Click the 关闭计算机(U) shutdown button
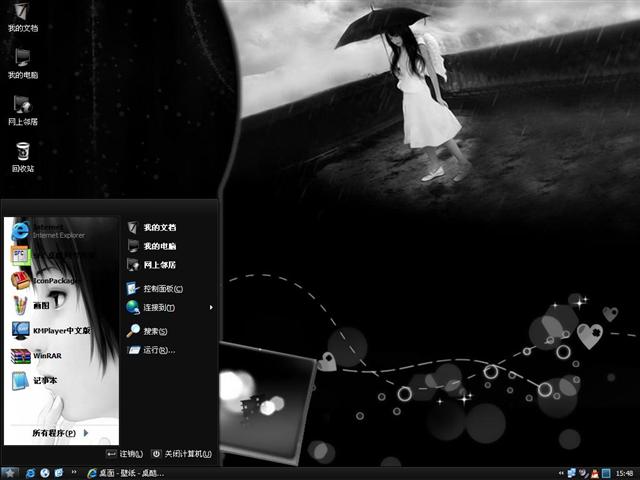Screen dimensions: 640x480 (x=181, y=454)
